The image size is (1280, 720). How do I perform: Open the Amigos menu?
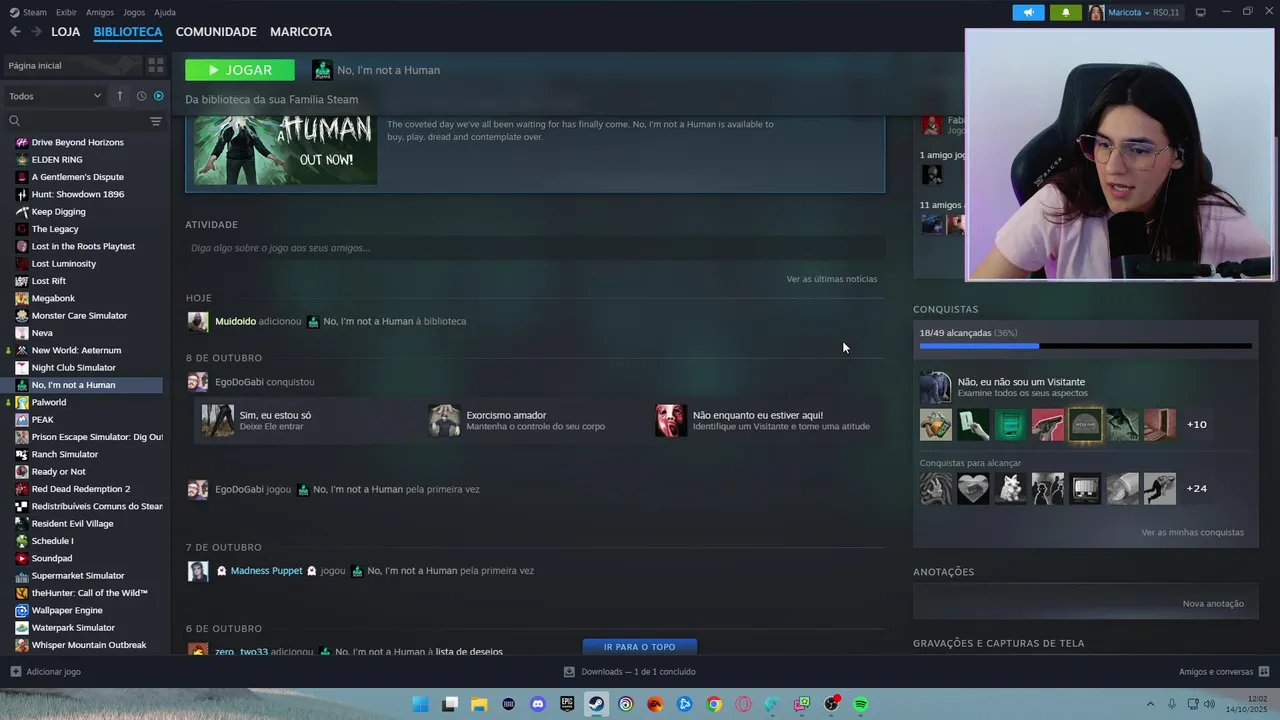click(x=100, y=12)
